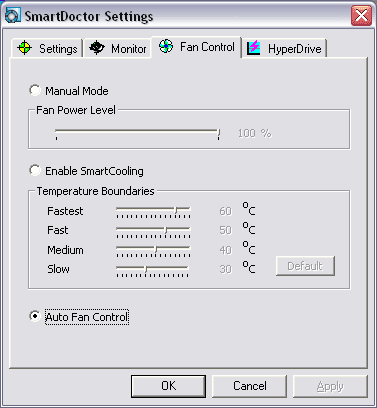
Task: Click the SmartDoctor title bar icon
Action: [13, 15]
